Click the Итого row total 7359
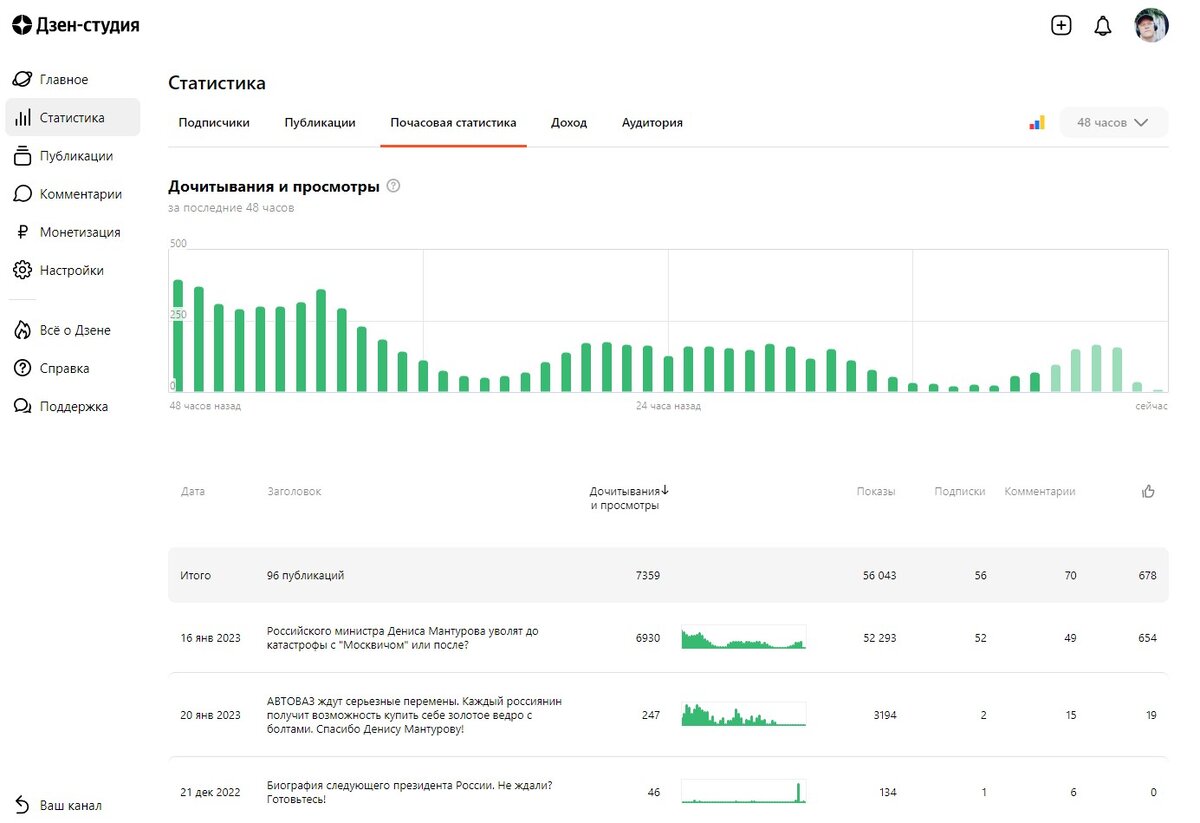Screen dimensions: 1200x823 point(647,575)
